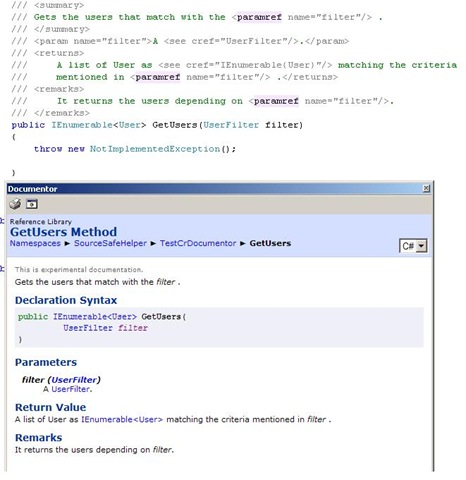Click GetUsers method name in the code editor
This screenshot has height=480, width=466.
[x=175, y=125]
